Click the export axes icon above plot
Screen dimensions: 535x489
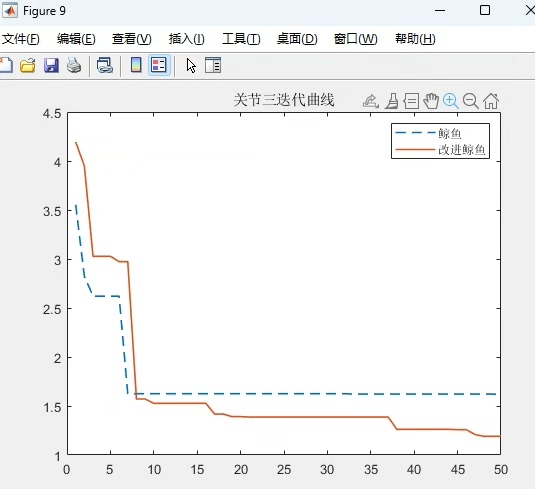(371, 101)
